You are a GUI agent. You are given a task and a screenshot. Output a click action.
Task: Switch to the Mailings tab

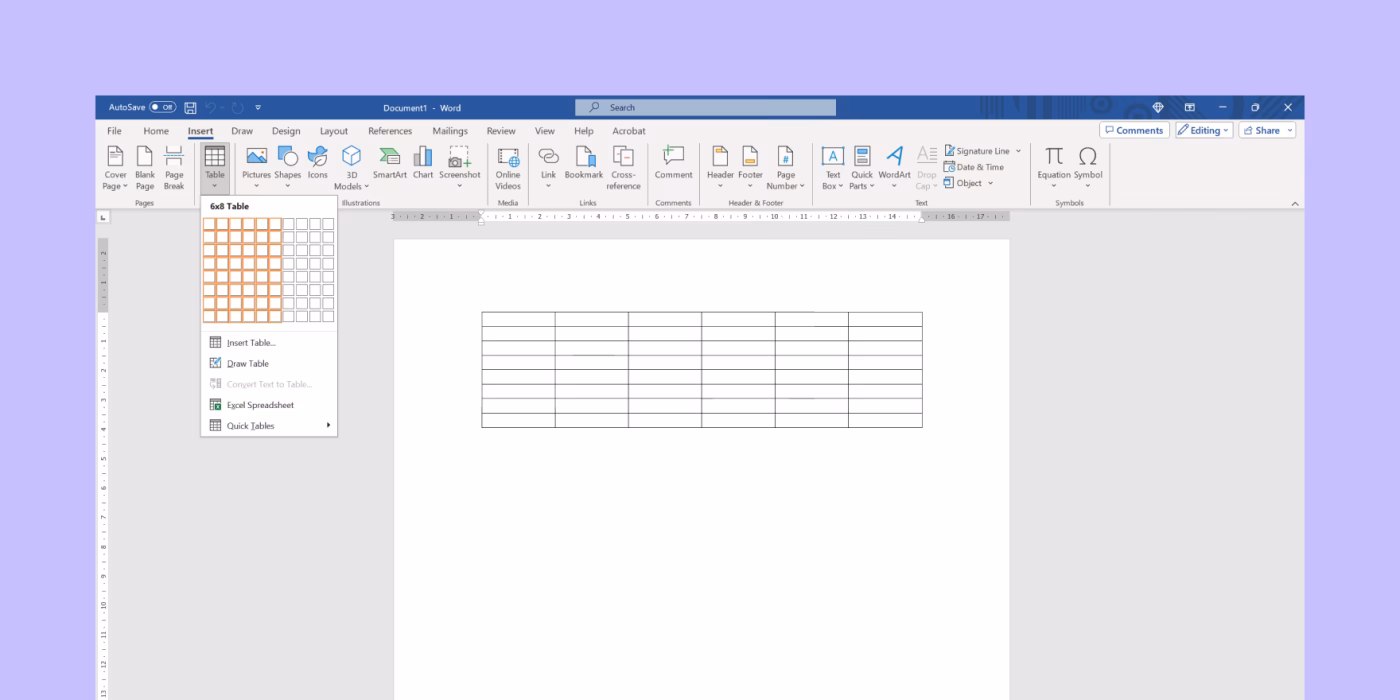(449, 130)
